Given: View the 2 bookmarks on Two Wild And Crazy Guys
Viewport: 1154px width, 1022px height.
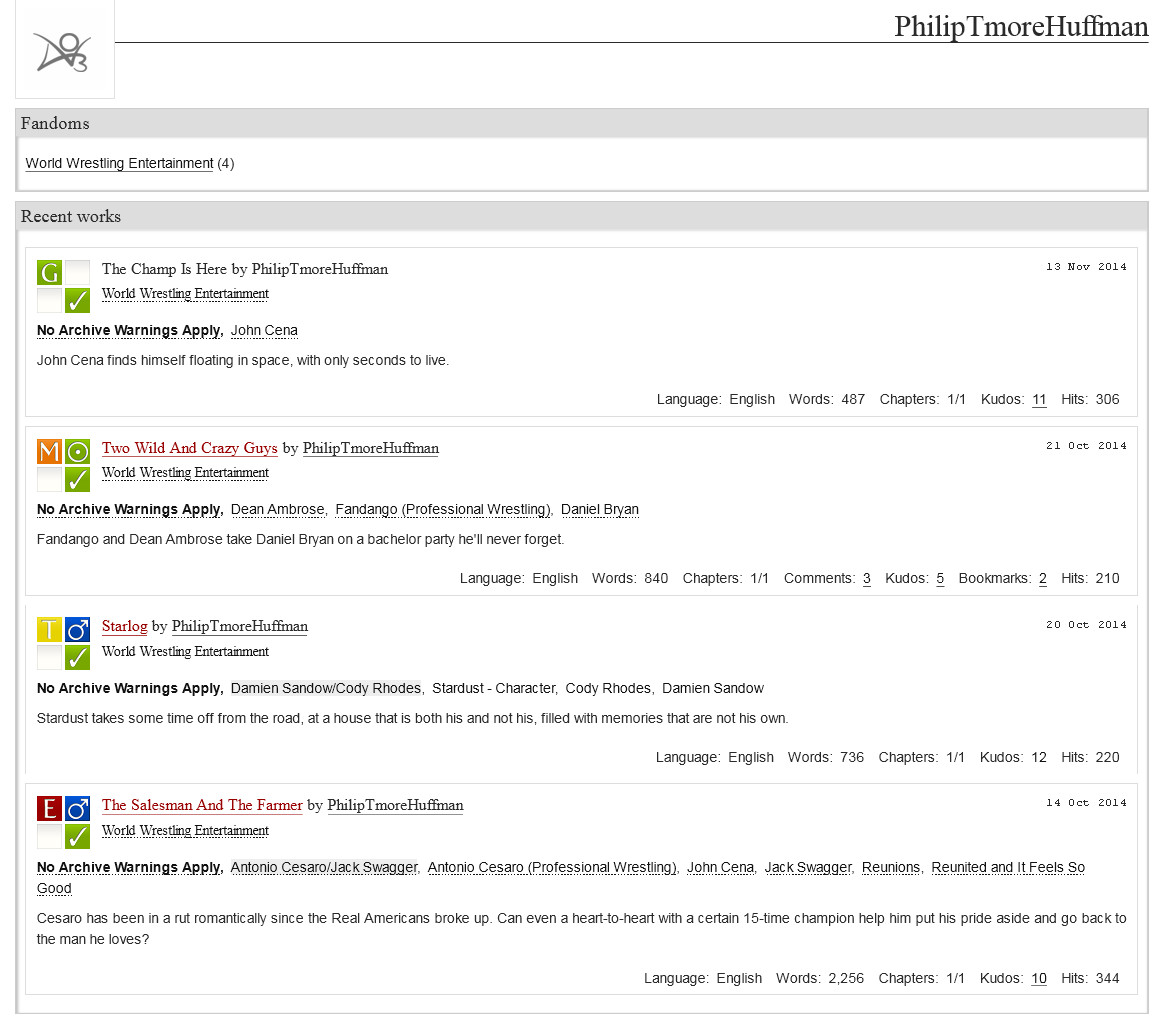Looking at the screenshot, I should pos(1043,578).
